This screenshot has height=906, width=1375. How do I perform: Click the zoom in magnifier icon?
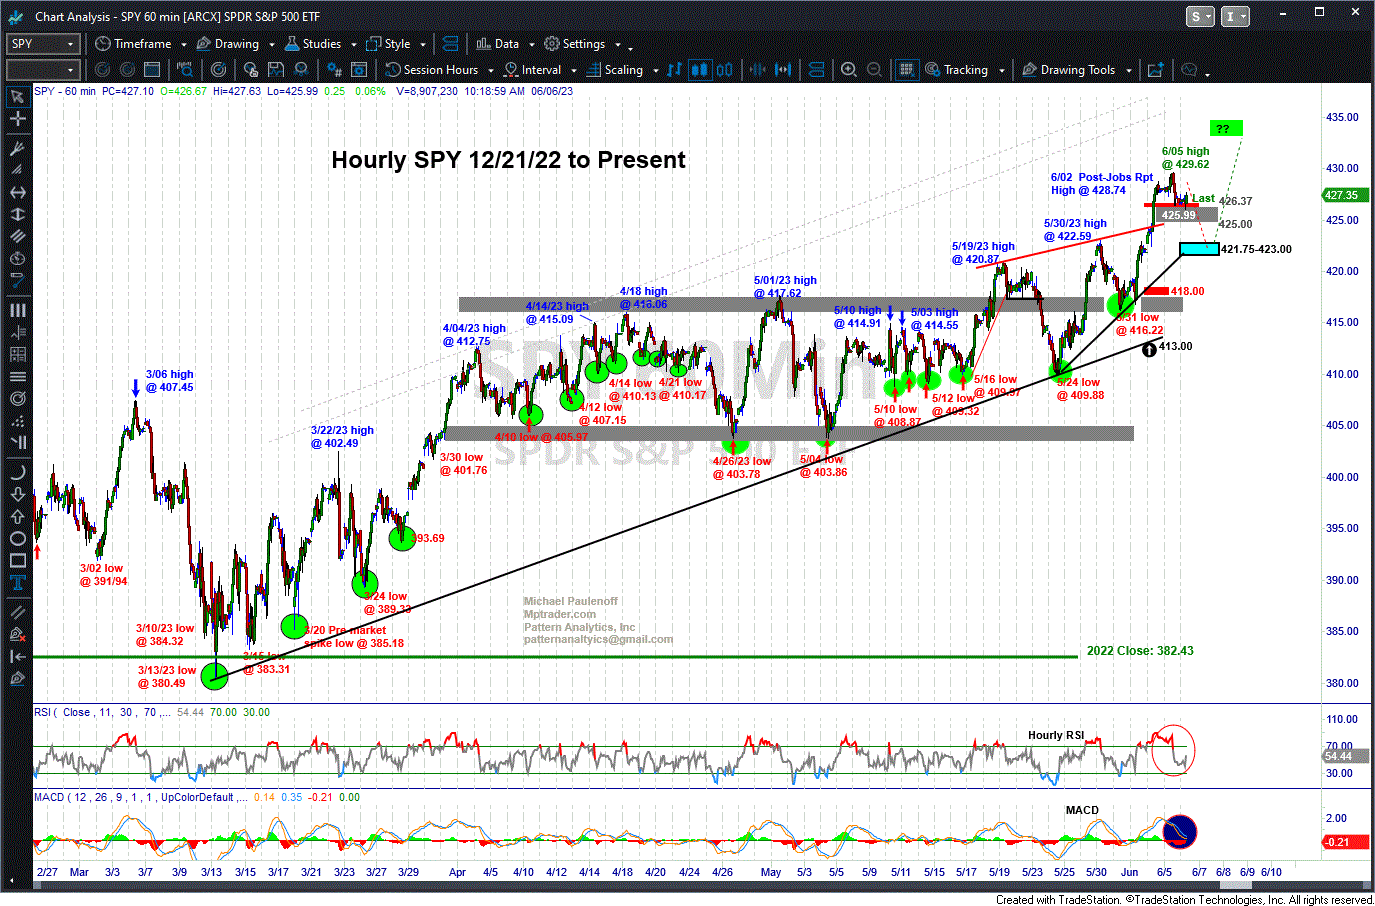(849, 70)
